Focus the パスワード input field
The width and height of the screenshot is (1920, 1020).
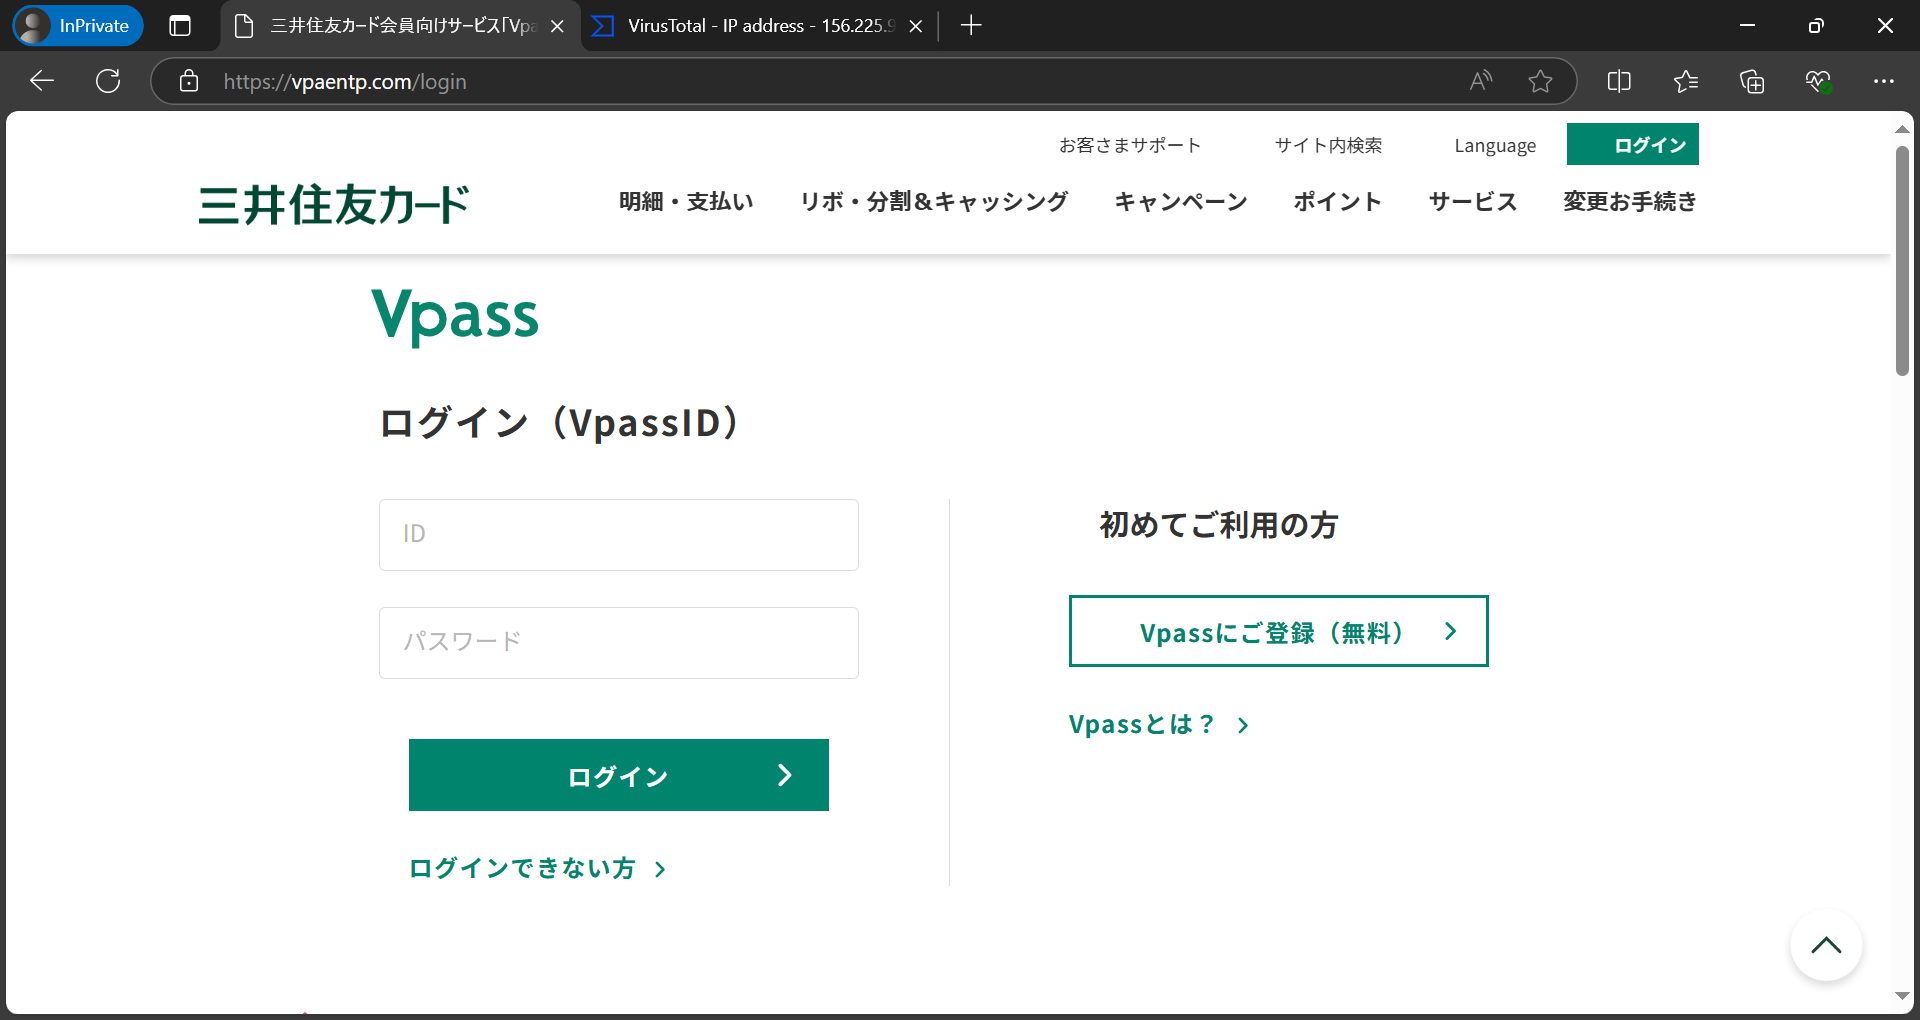(x=619, y=643)
